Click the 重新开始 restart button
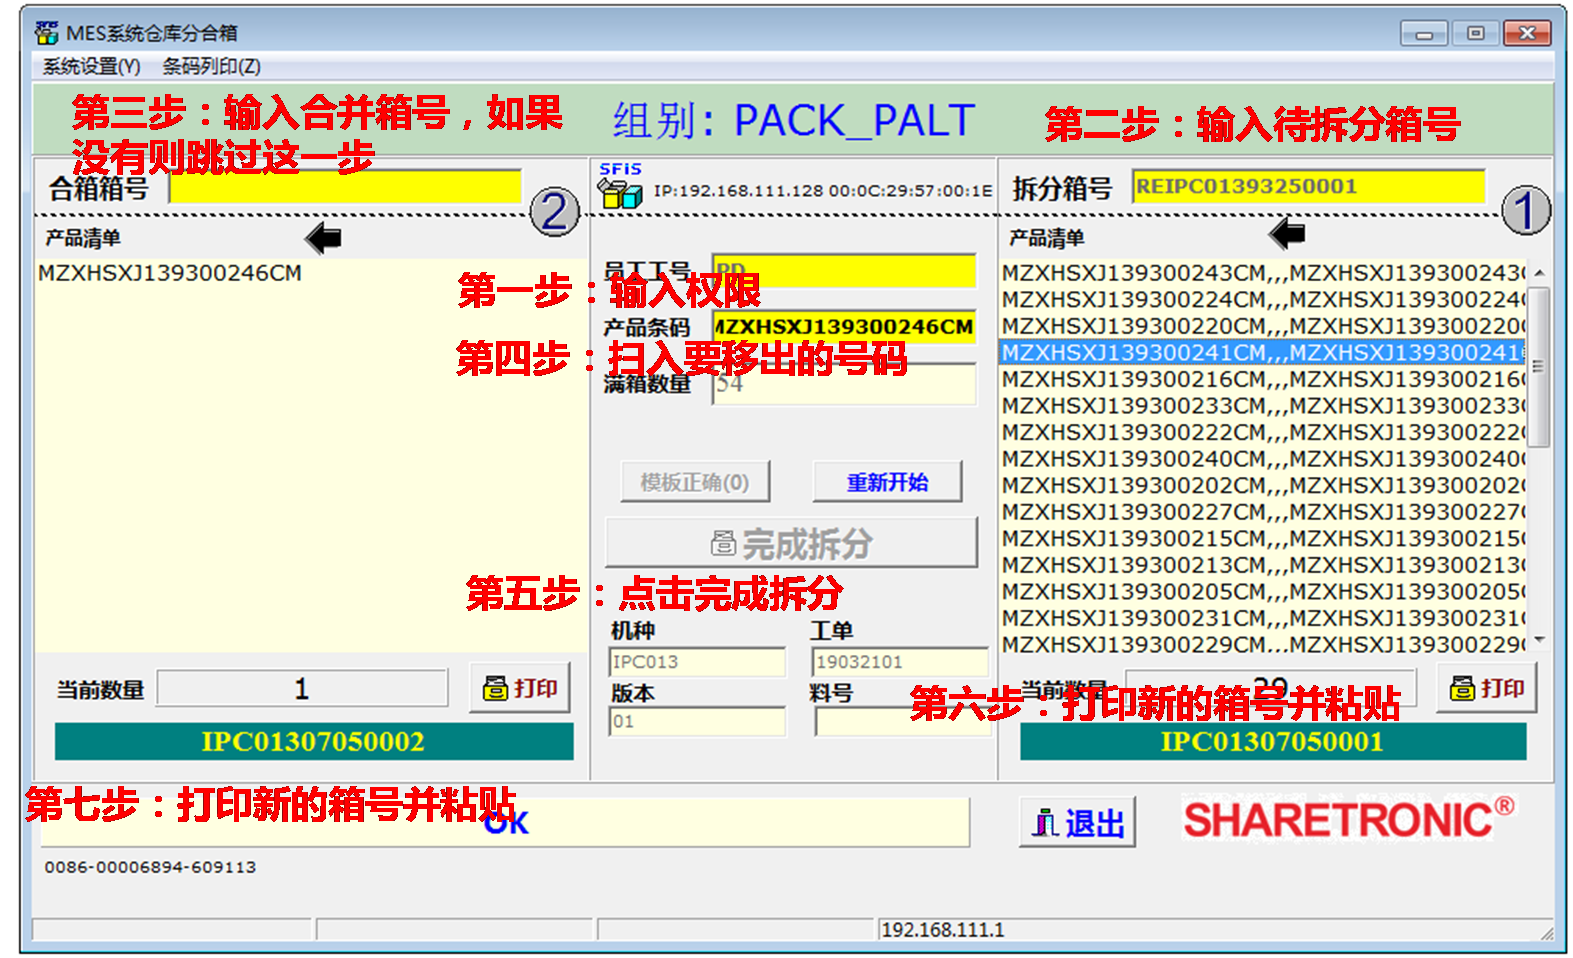Image resolution: width=1573 pixels, height=958 pixels. click(x=887, y=482)
